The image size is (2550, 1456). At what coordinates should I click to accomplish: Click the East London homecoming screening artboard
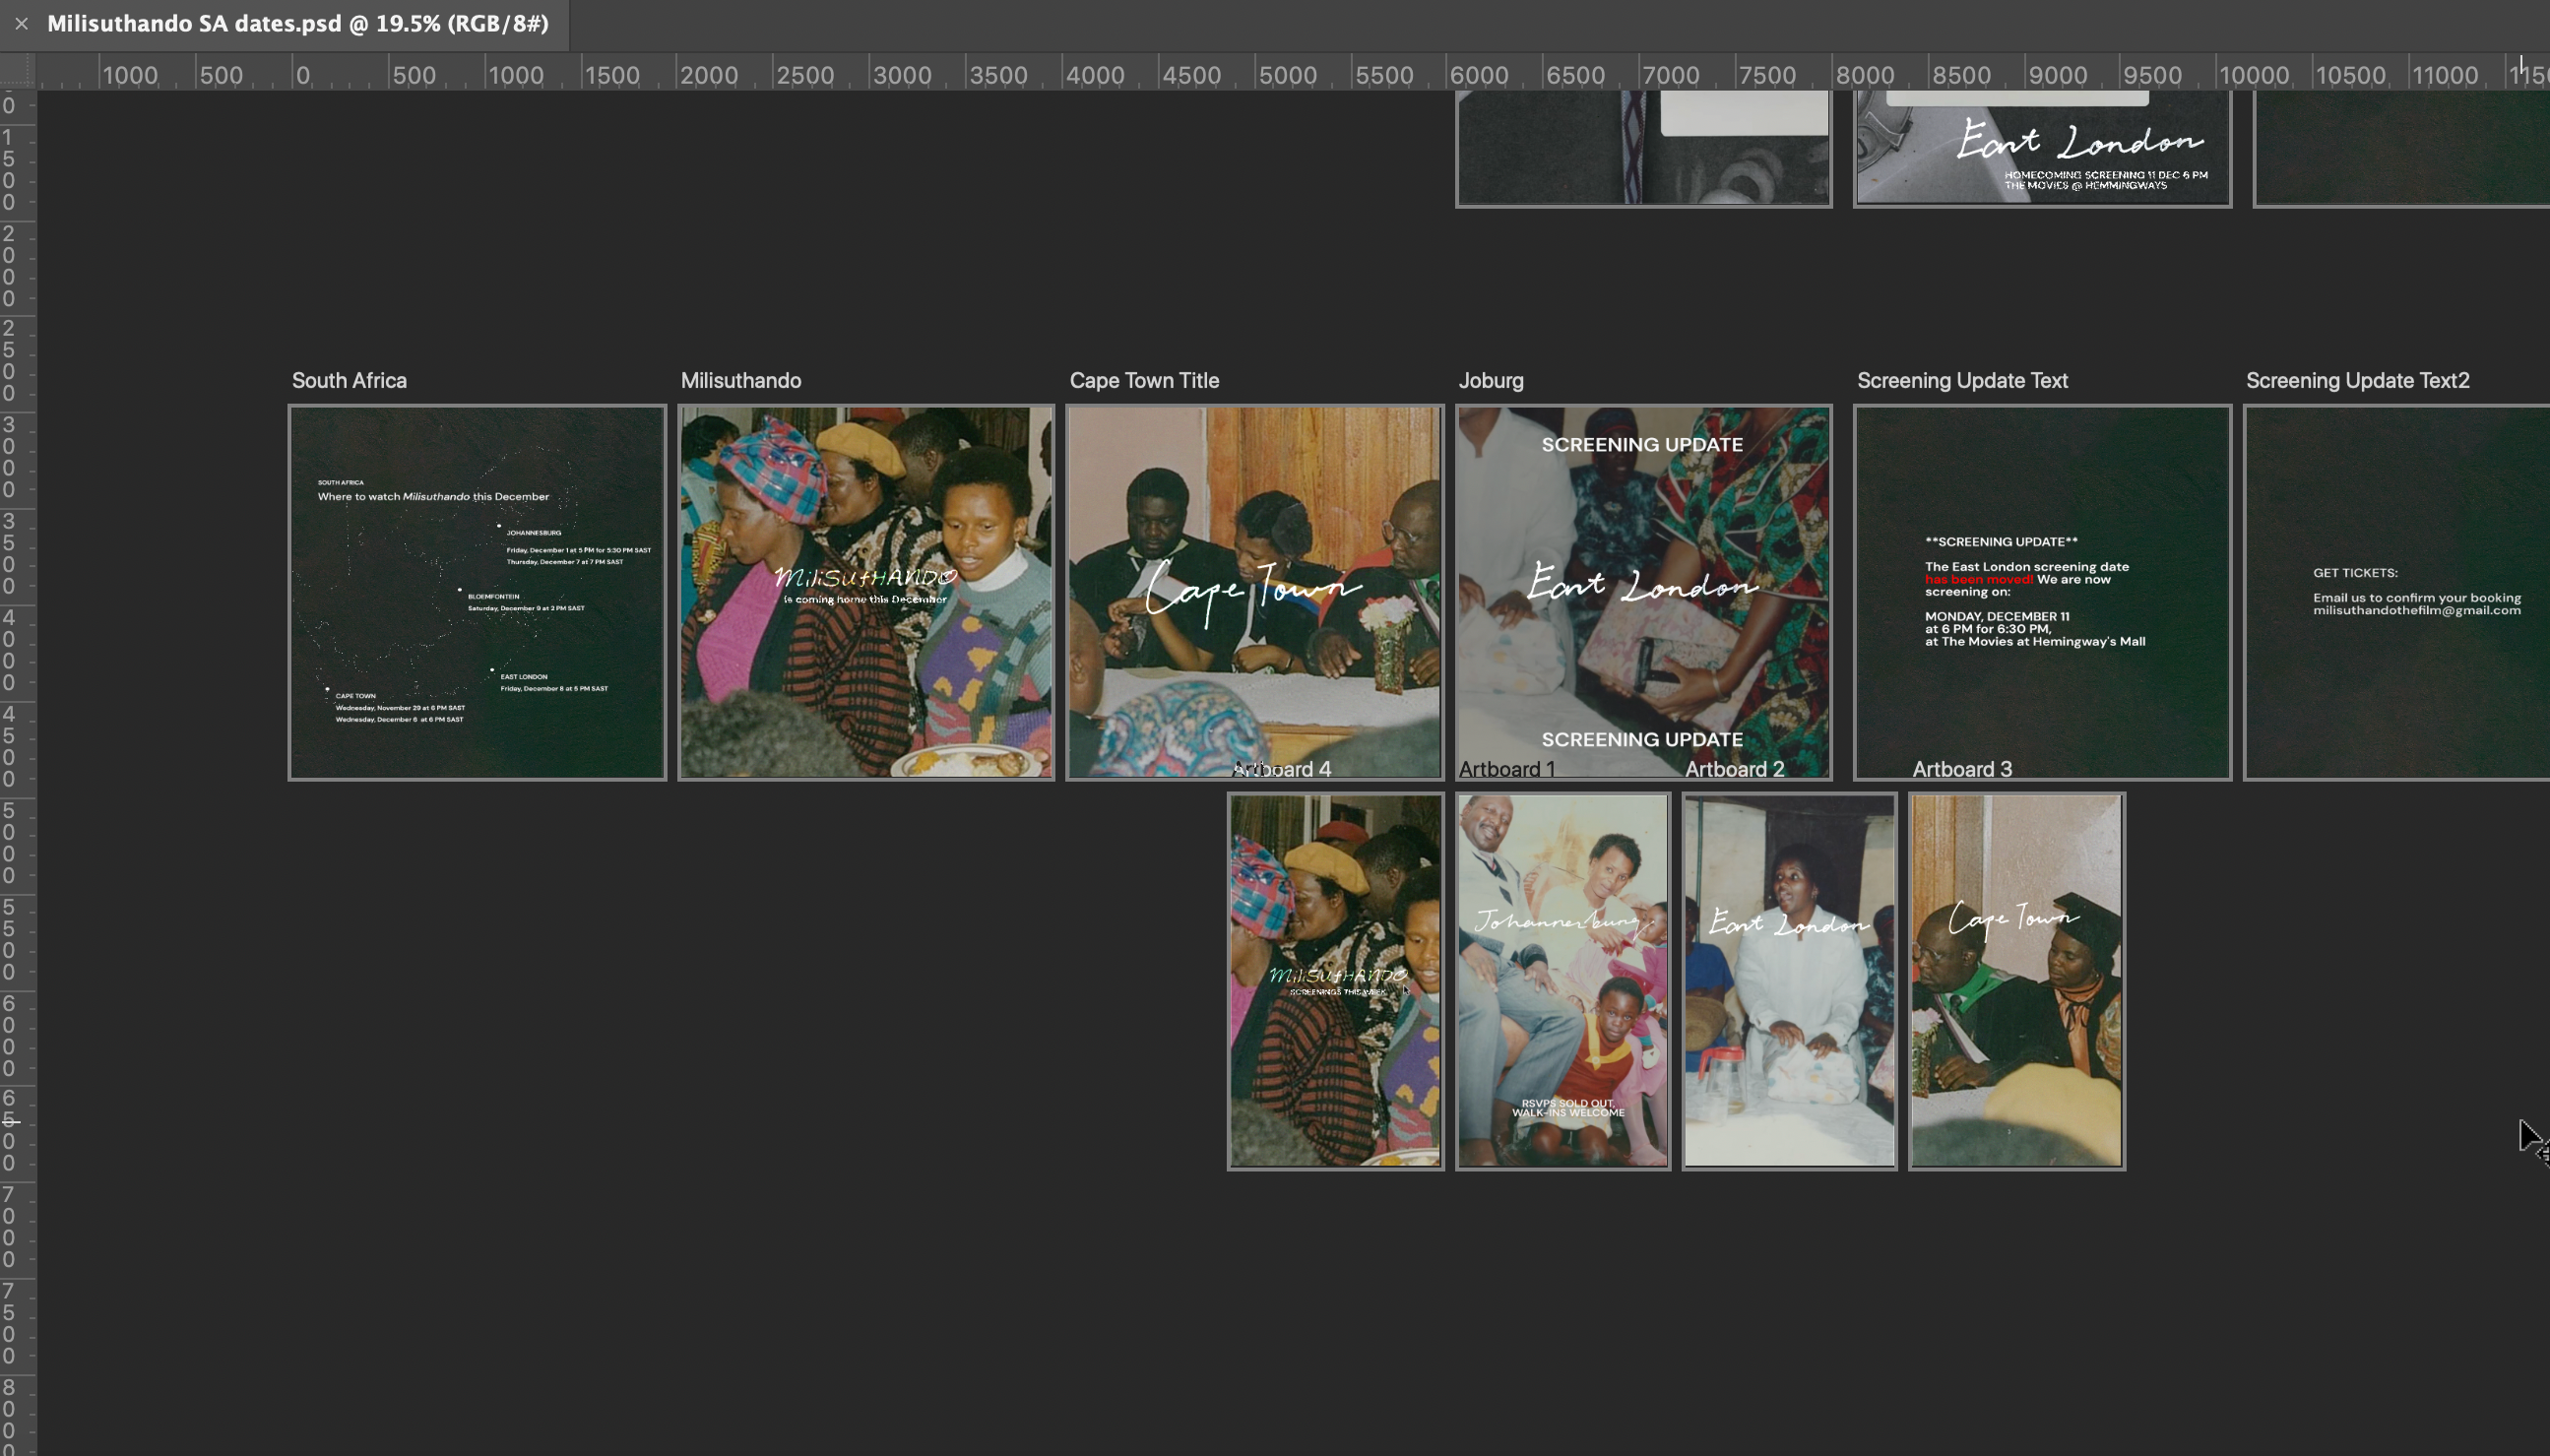(x=2042, y=148)
